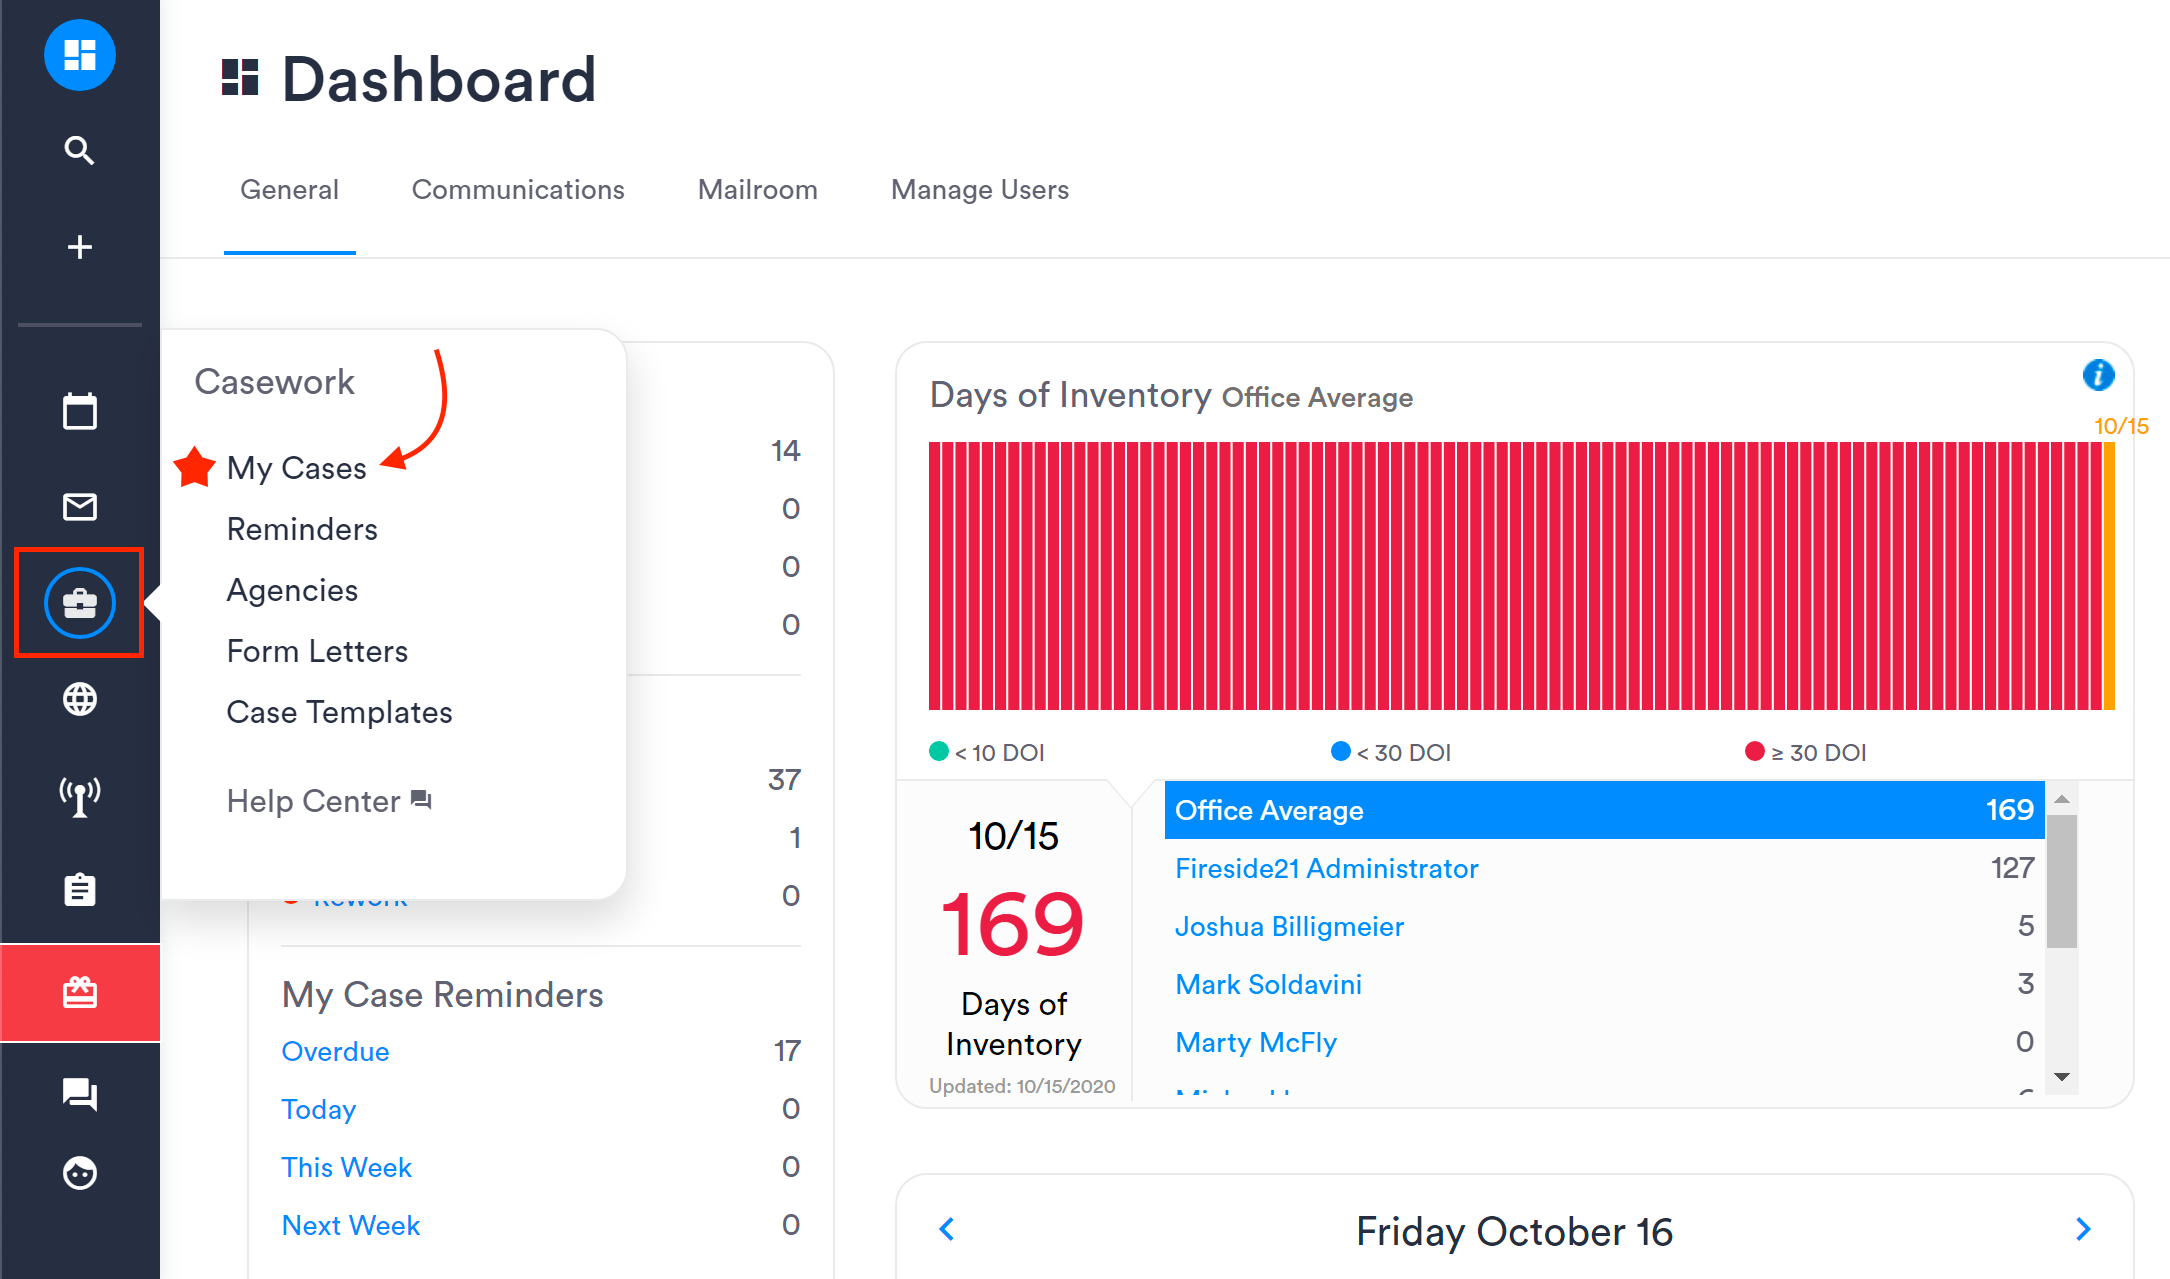The width and height of the screenshot is (2170, 1279).
Task: Open the chat bubbles sidebar icon
Action: 79,1093
